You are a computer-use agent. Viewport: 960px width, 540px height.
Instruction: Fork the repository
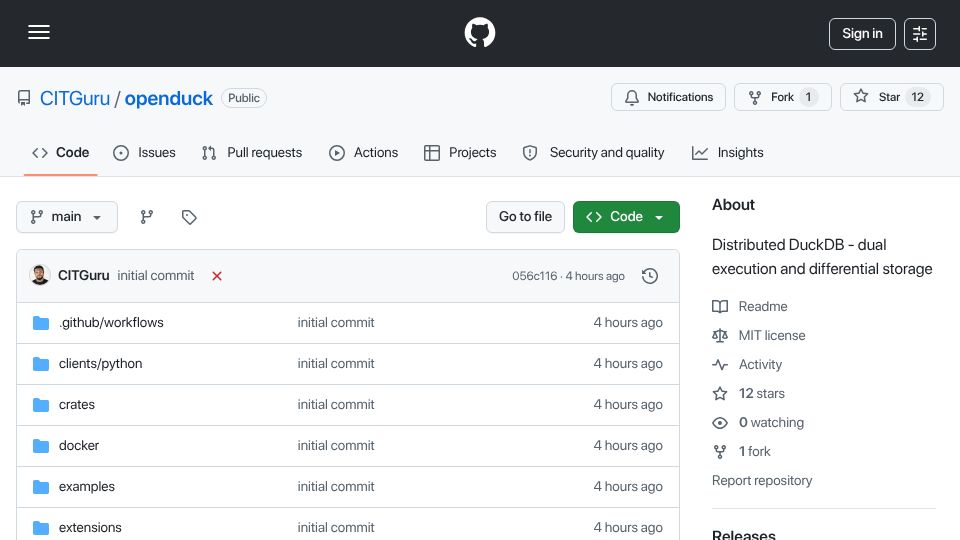point(782,97)
